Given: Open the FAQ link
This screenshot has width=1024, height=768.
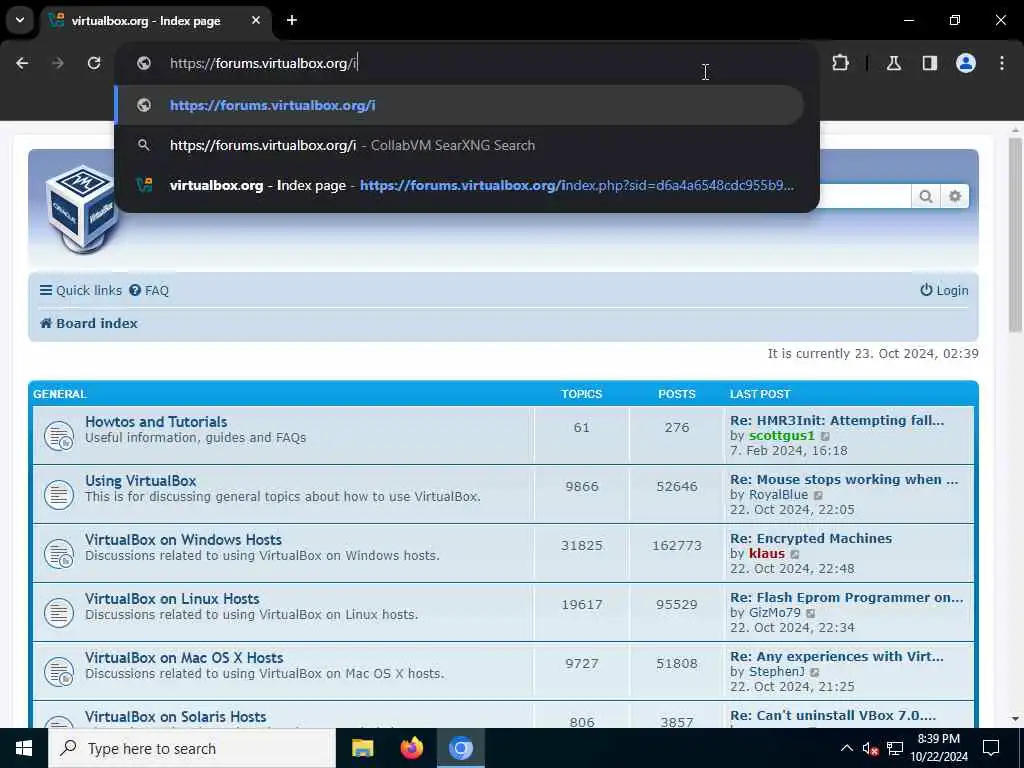Looking at the screenshot, I should click(x=149, y=291).
